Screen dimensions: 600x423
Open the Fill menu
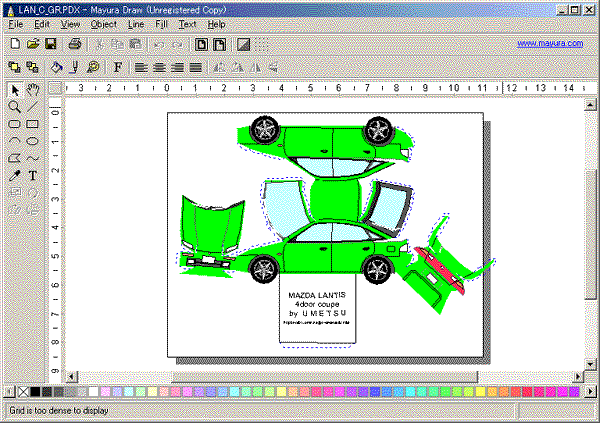tap(161, 24)
